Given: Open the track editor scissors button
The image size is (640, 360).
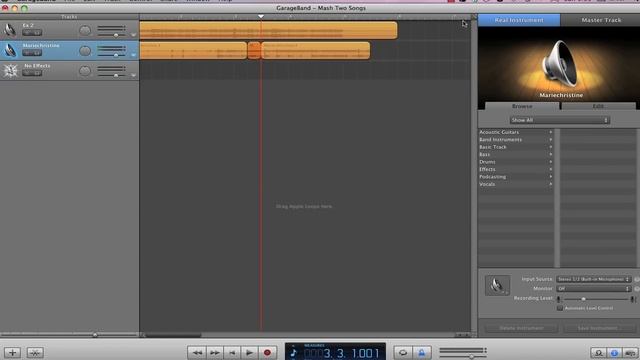Looking at the screenshot, I should [35, 353].
